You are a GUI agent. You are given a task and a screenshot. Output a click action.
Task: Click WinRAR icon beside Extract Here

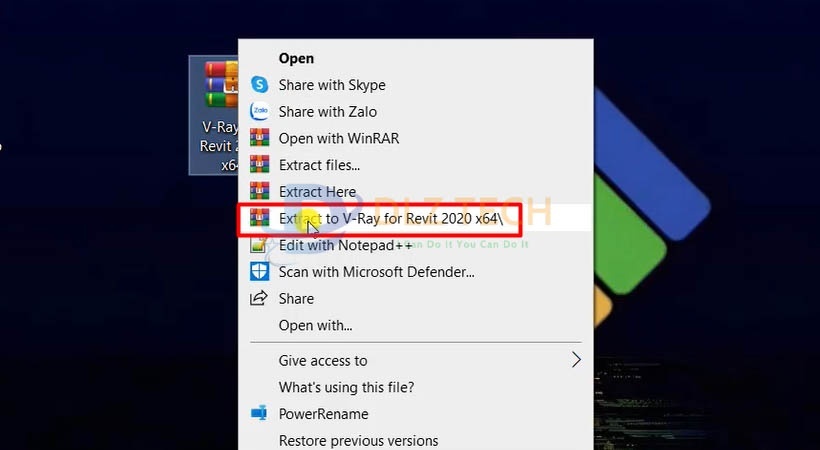pos(260,191)
